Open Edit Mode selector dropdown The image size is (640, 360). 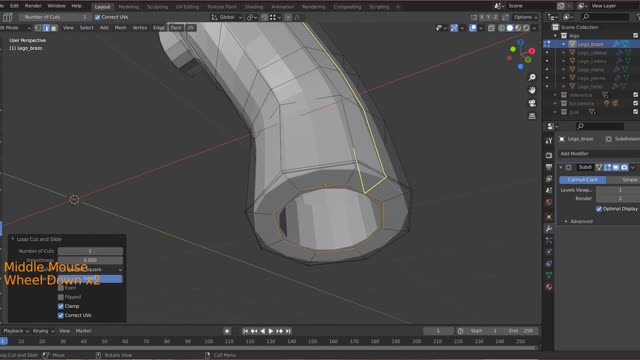(16, 28)
